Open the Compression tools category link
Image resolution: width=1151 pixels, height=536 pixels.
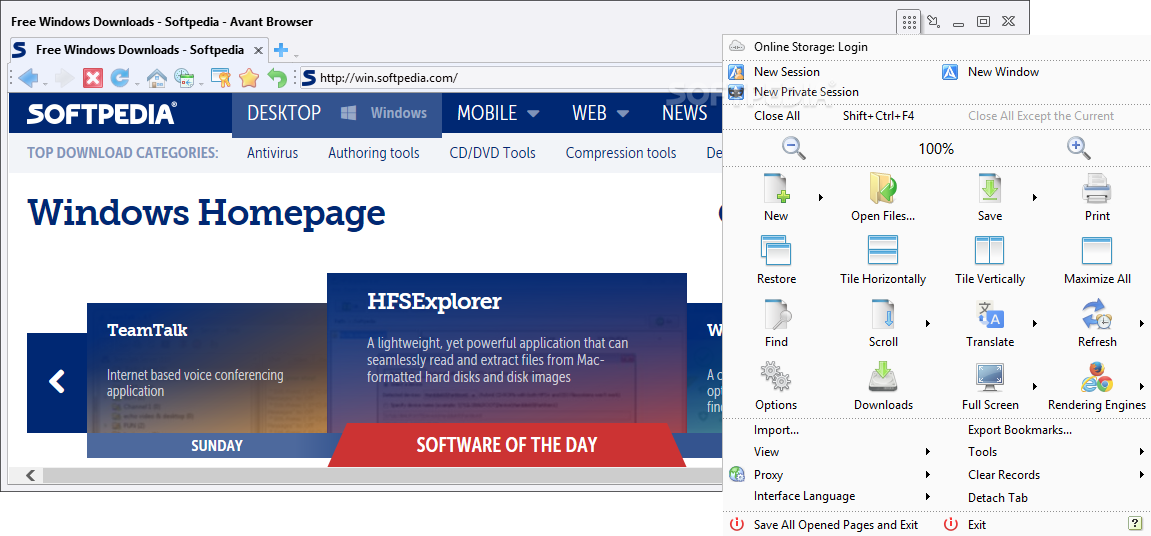(x=621, y=153)
